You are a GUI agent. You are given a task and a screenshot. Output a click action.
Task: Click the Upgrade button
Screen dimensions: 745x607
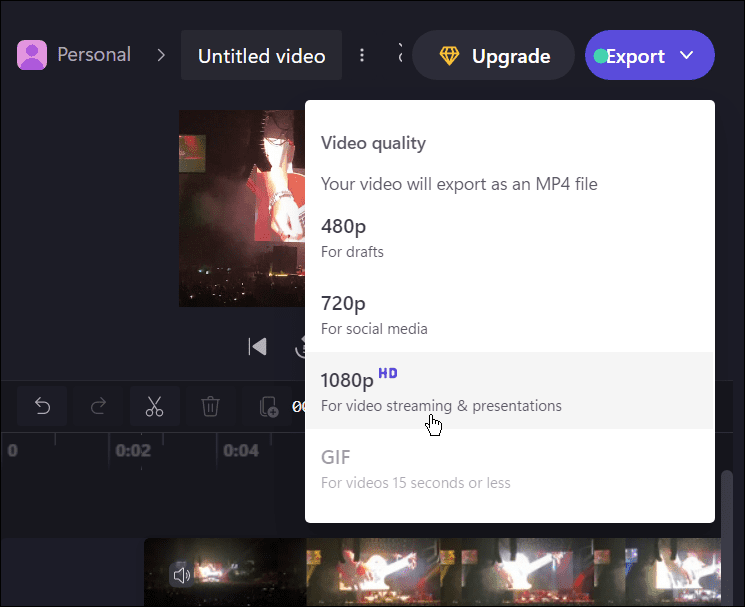click(494, 56)
